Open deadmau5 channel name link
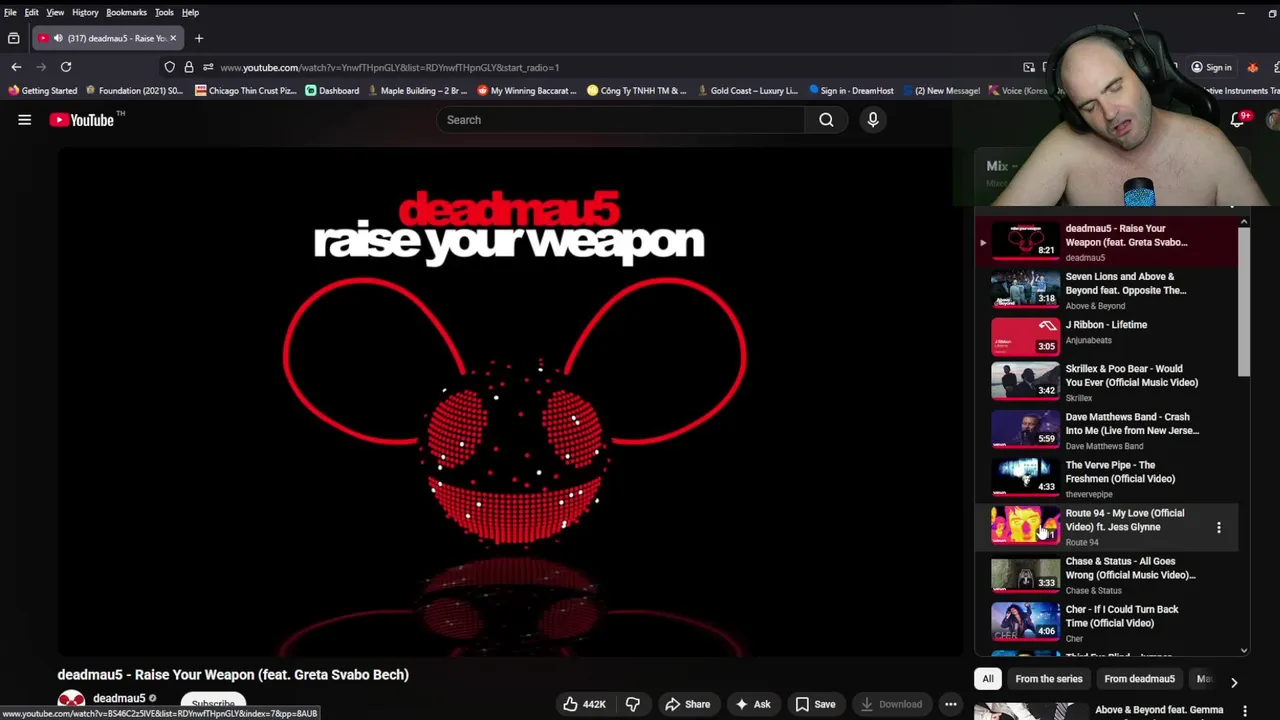Screen dimensions: 1280x720 click(119, 698)
